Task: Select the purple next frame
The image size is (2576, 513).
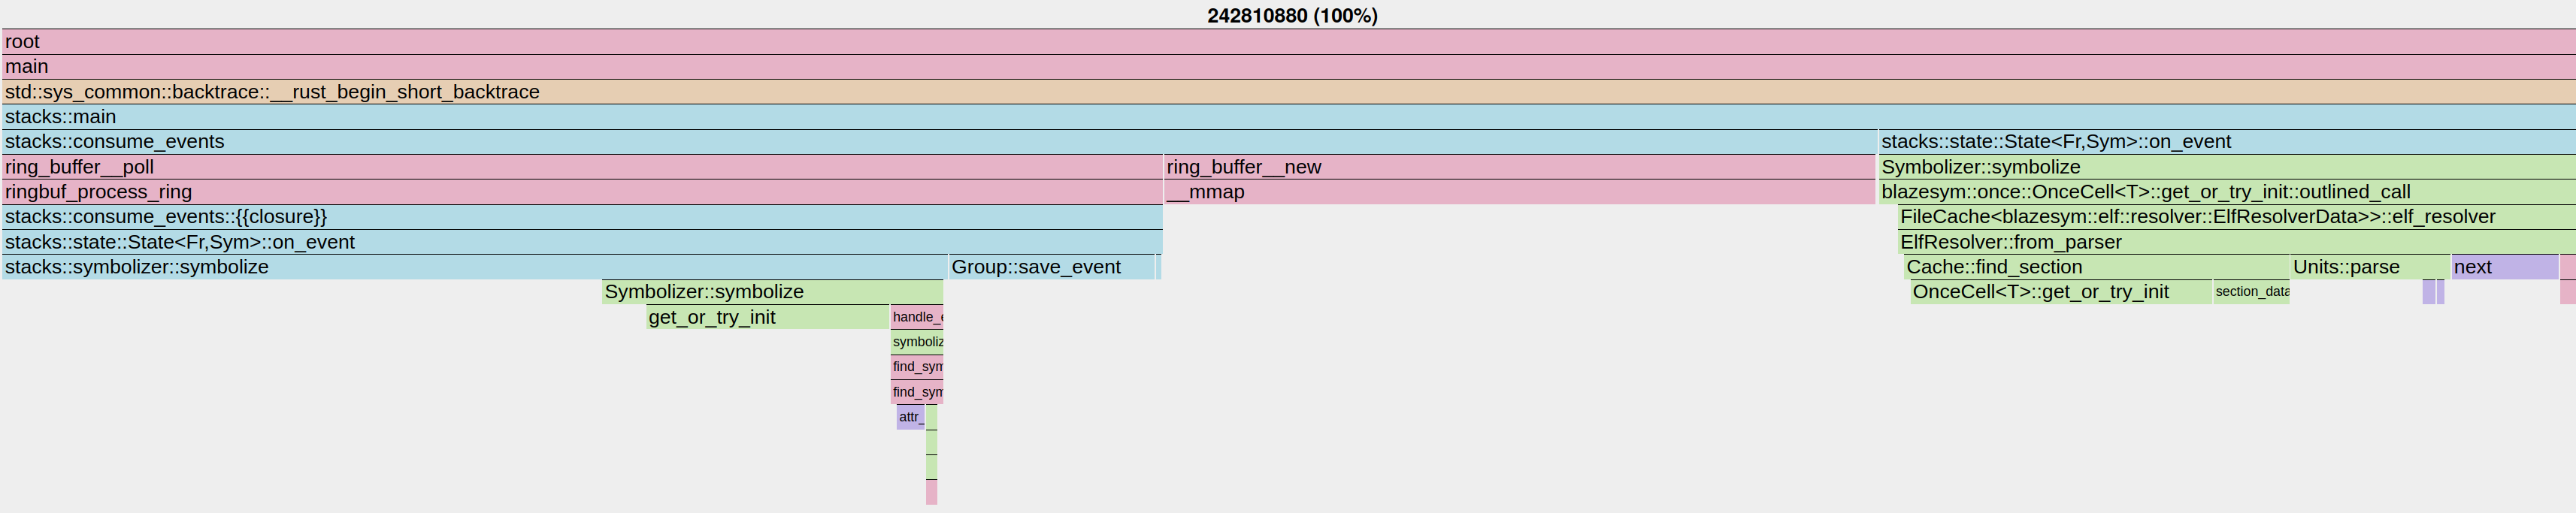Action: pos(2504,267)
